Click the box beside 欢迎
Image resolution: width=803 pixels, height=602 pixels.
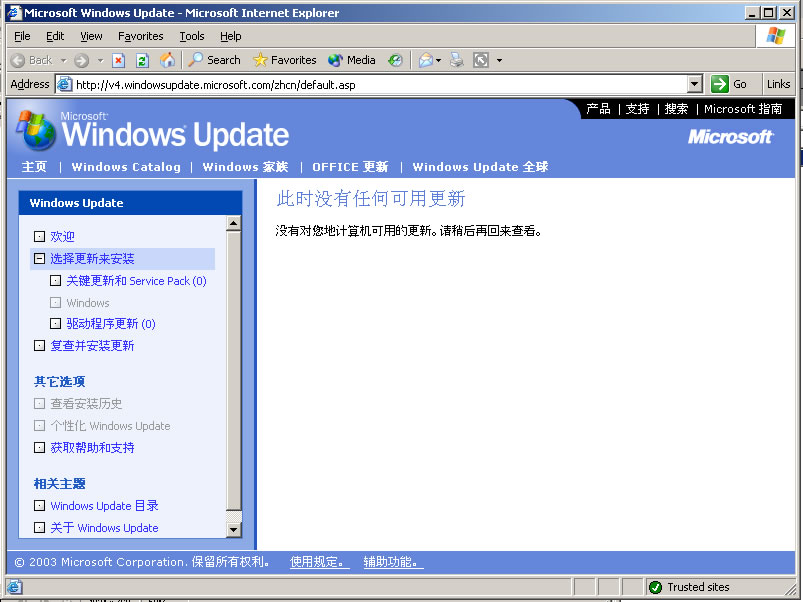pos(39,236)
